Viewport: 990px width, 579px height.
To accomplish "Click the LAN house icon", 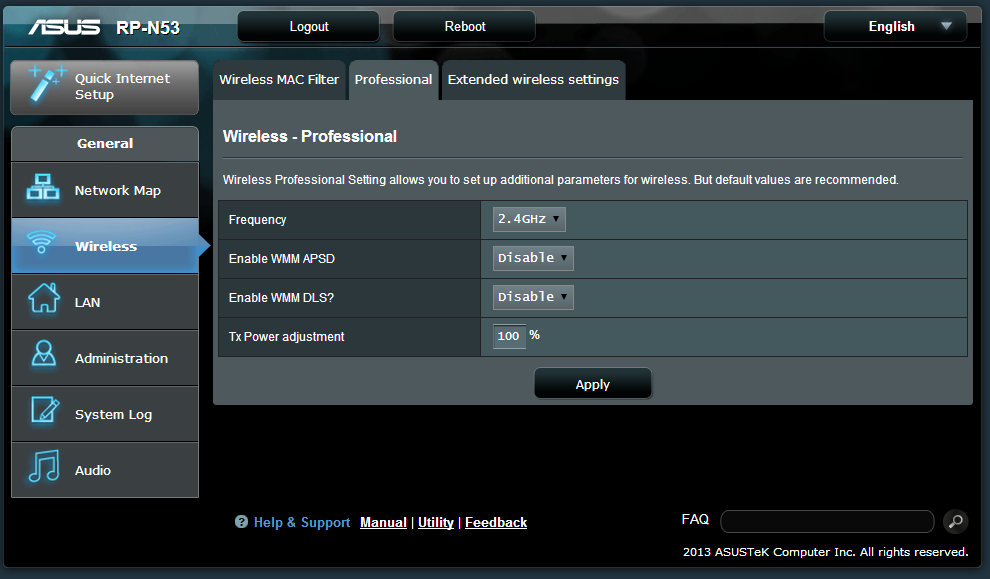I will [43, 301].
